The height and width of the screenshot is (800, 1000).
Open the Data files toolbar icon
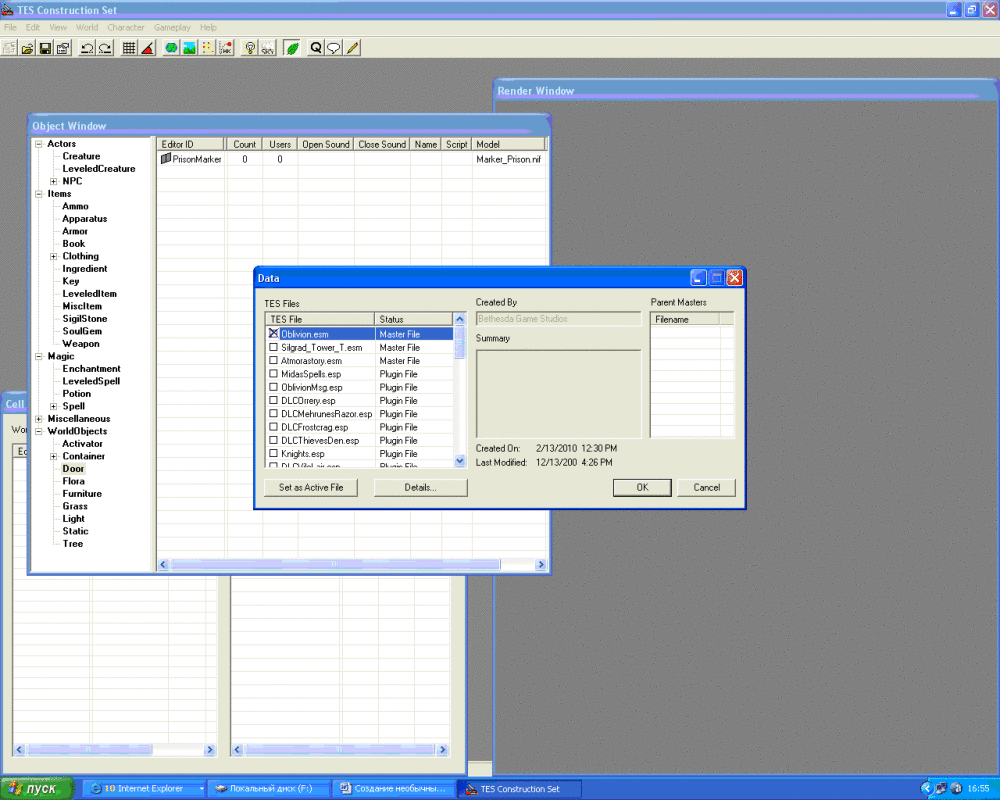(x=27, y=48)
